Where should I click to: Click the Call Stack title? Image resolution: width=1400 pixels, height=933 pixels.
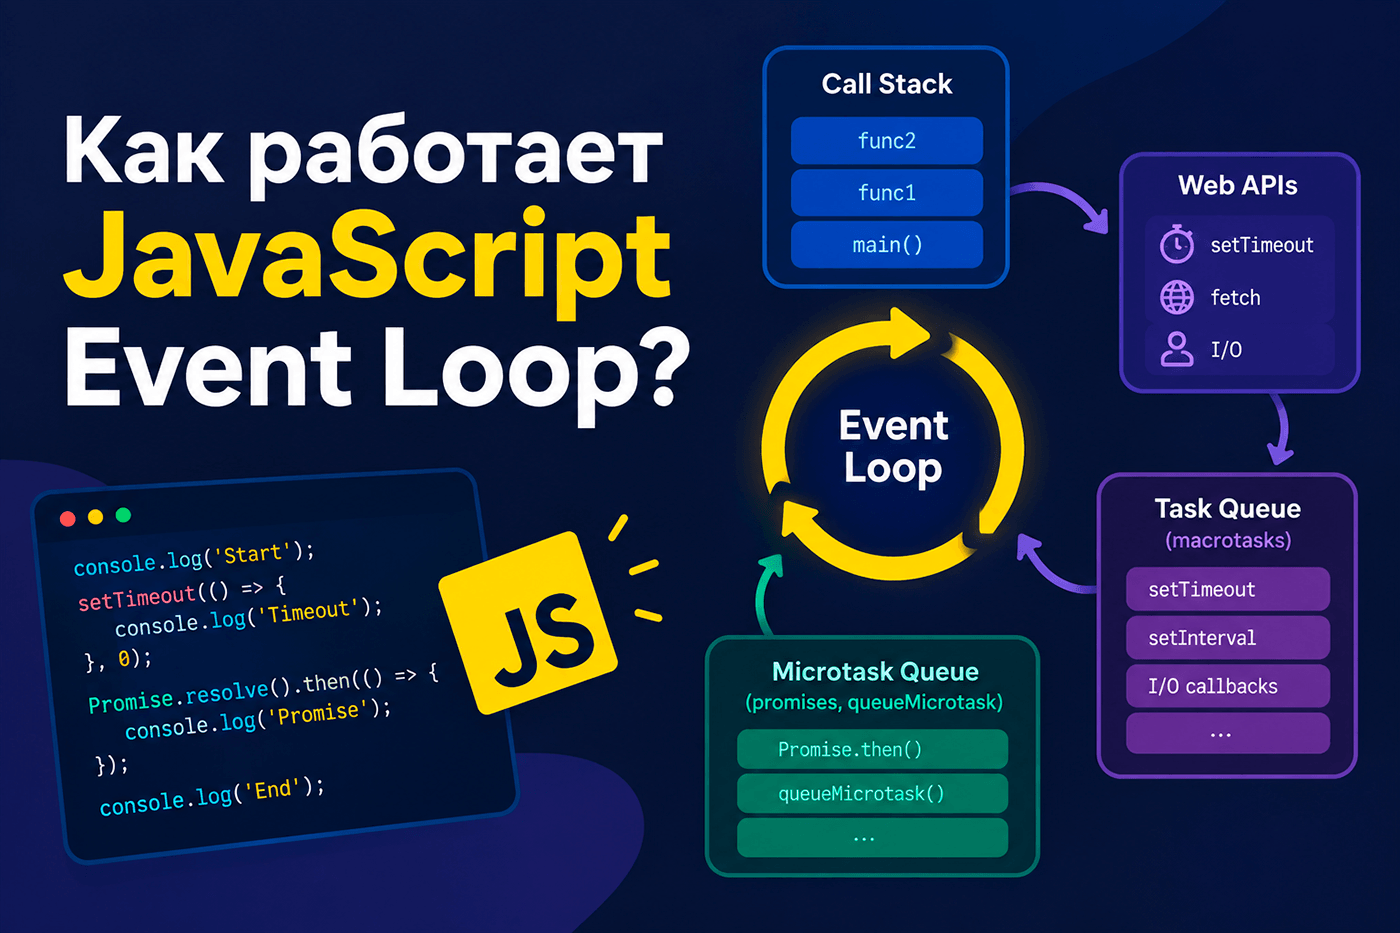click(x=887, y=84)
